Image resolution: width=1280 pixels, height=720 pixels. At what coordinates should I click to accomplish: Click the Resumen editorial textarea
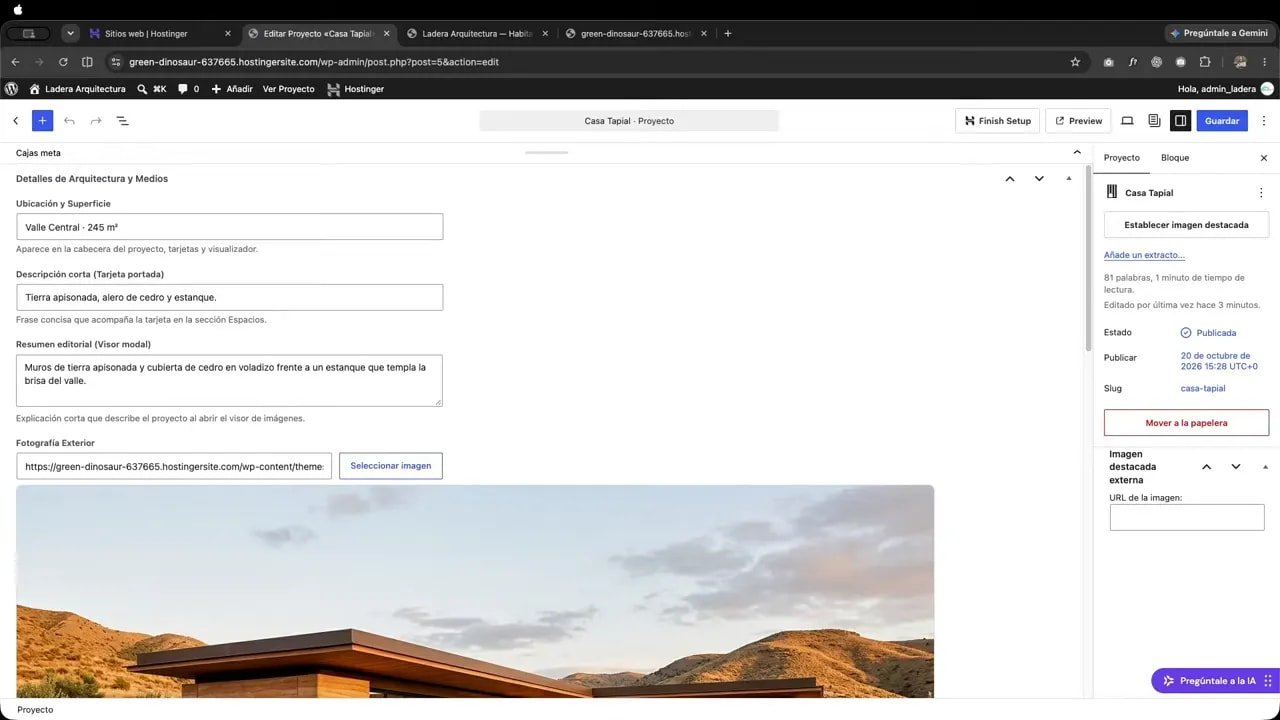[229, 380]
